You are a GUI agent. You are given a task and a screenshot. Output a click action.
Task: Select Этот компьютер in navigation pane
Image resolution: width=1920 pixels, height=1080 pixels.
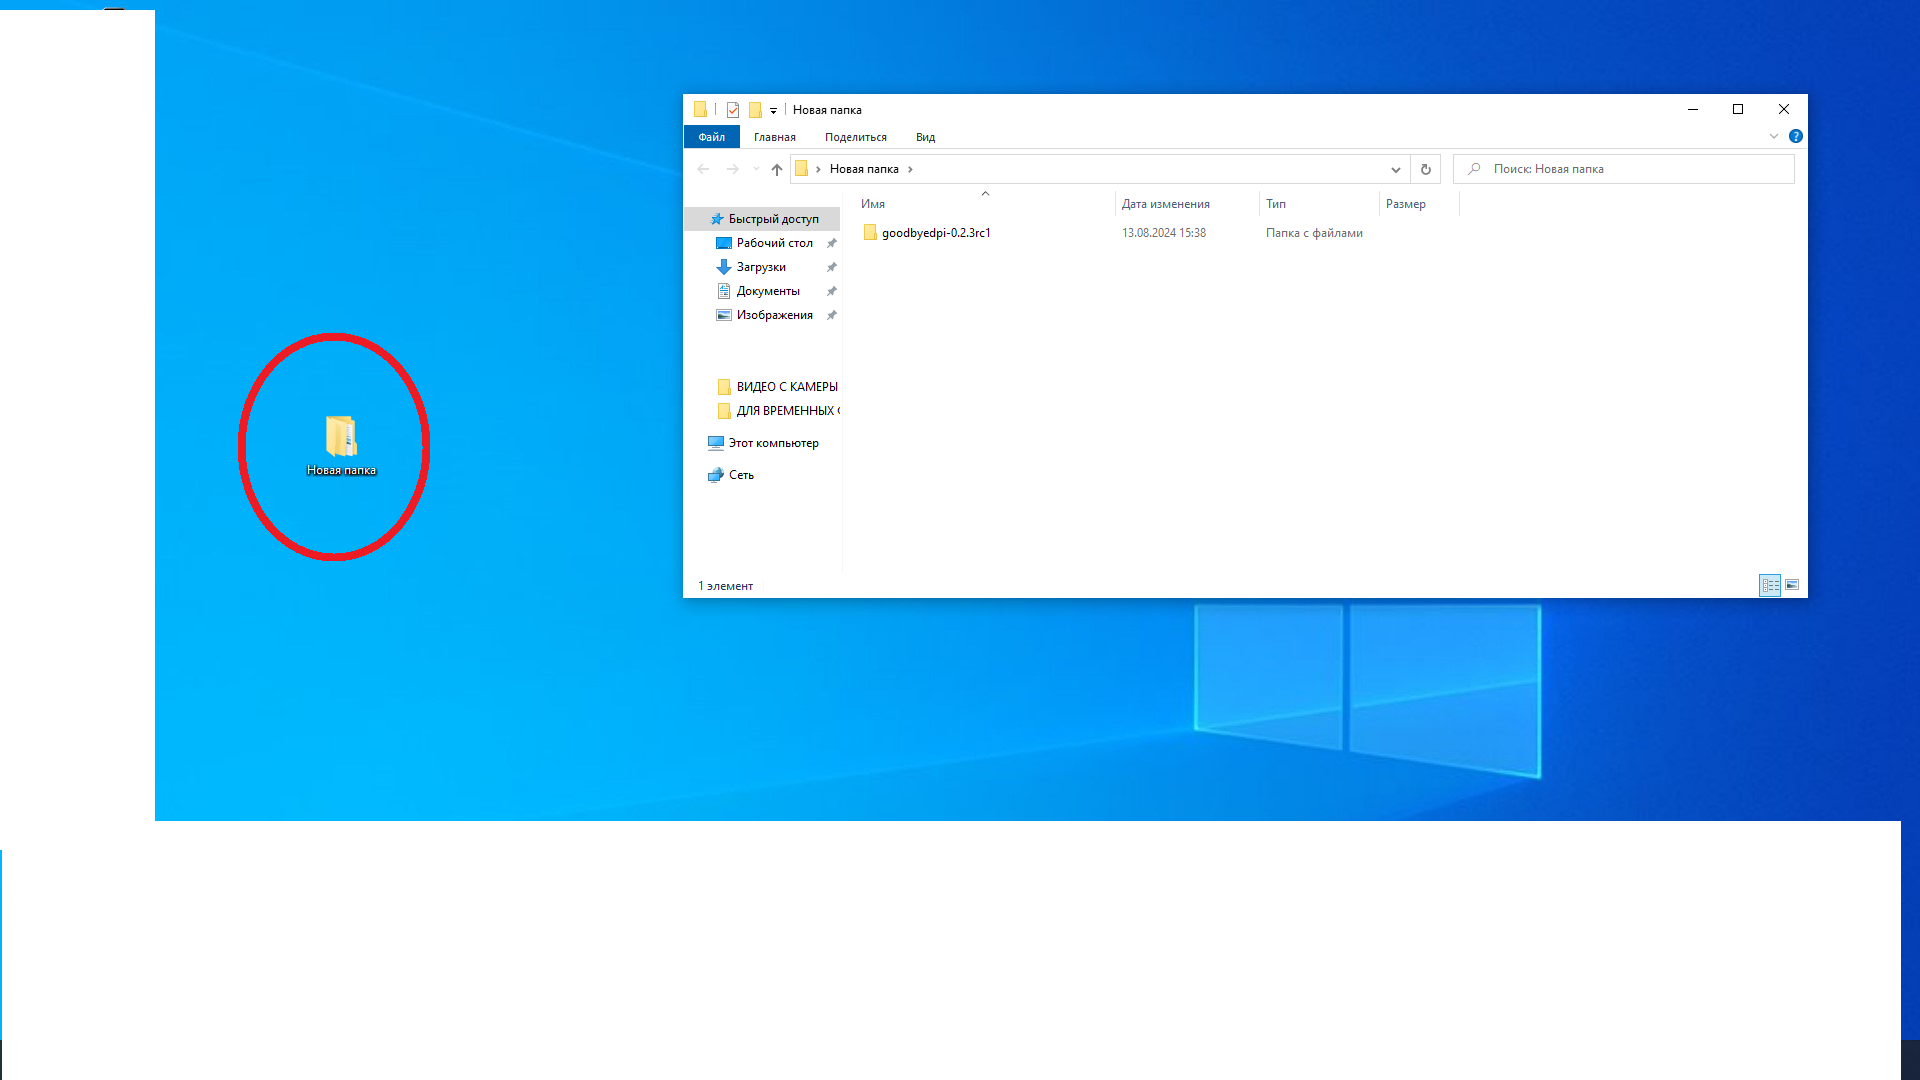pyautogui.click(x=772, y=443)
